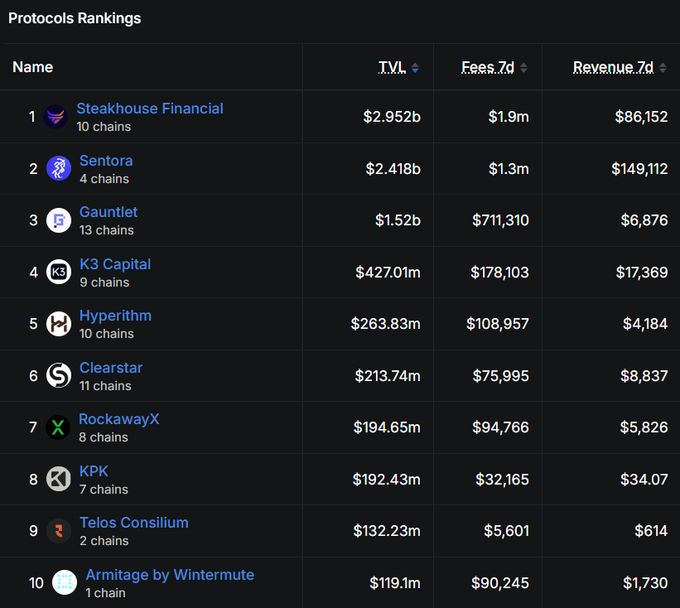The width and height of the screenshot is (680, 608).
Task: Click the $178,103 fees cell
Action: click(x=500, y=272)
